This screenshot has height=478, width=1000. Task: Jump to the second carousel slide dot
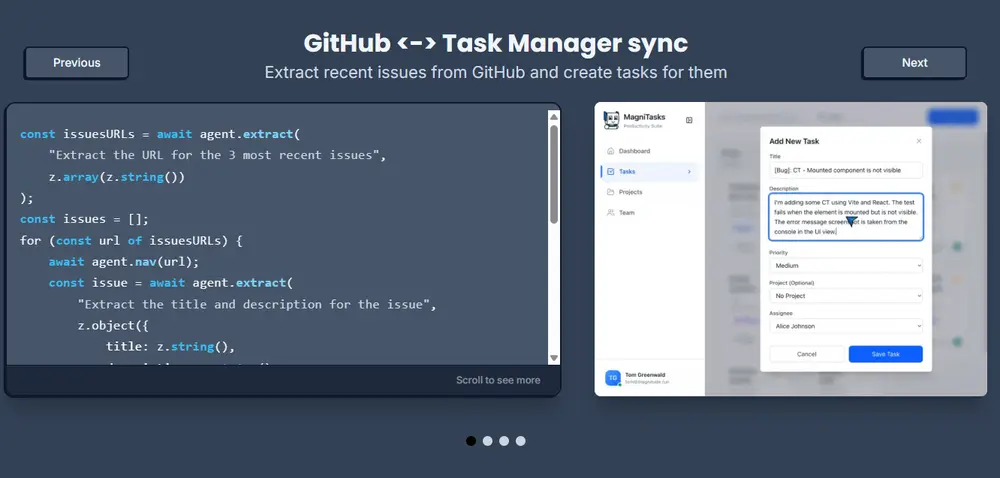coord(487,440)
